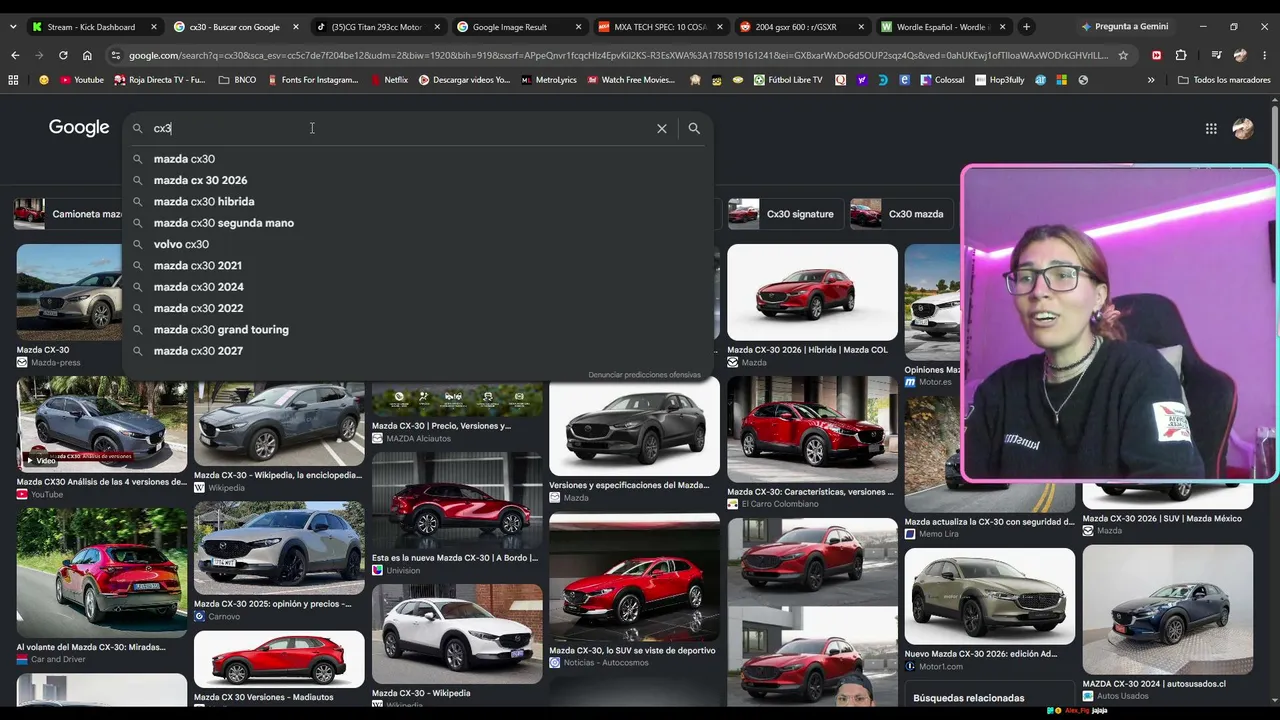
Task: Clear the search box with the X icon
Action: point(662,128)
